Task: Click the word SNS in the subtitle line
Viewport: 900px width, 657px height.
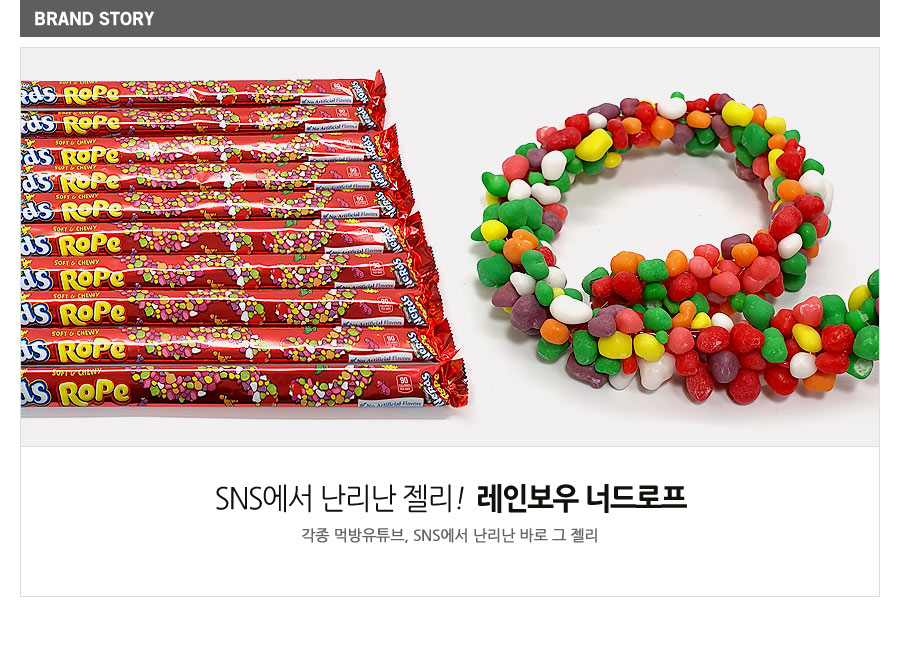Action: pos(426,535)
